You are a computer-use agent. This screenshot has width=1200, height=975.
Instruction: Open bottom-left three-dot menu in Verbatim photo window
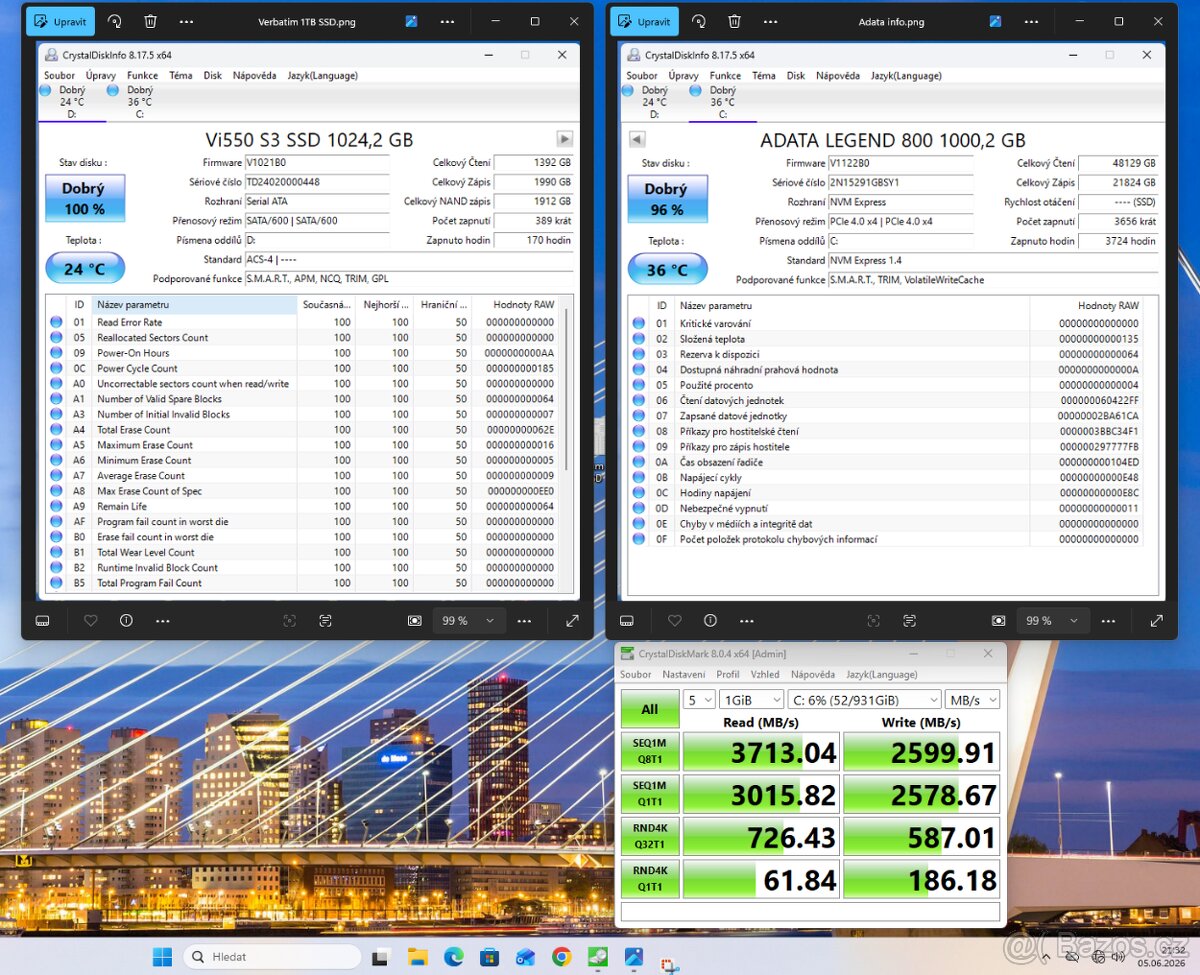(162, 621)
